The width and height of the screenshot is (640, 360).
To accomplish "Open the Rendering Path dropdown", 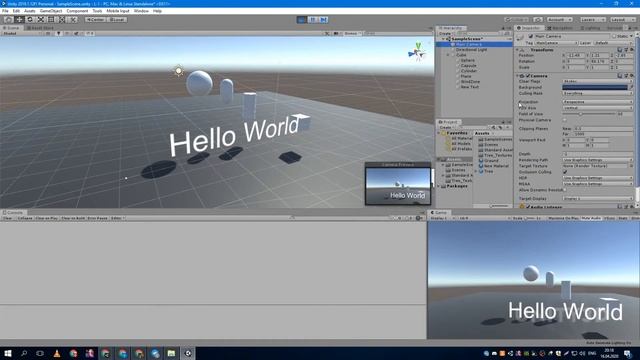I will coord(598,160).
